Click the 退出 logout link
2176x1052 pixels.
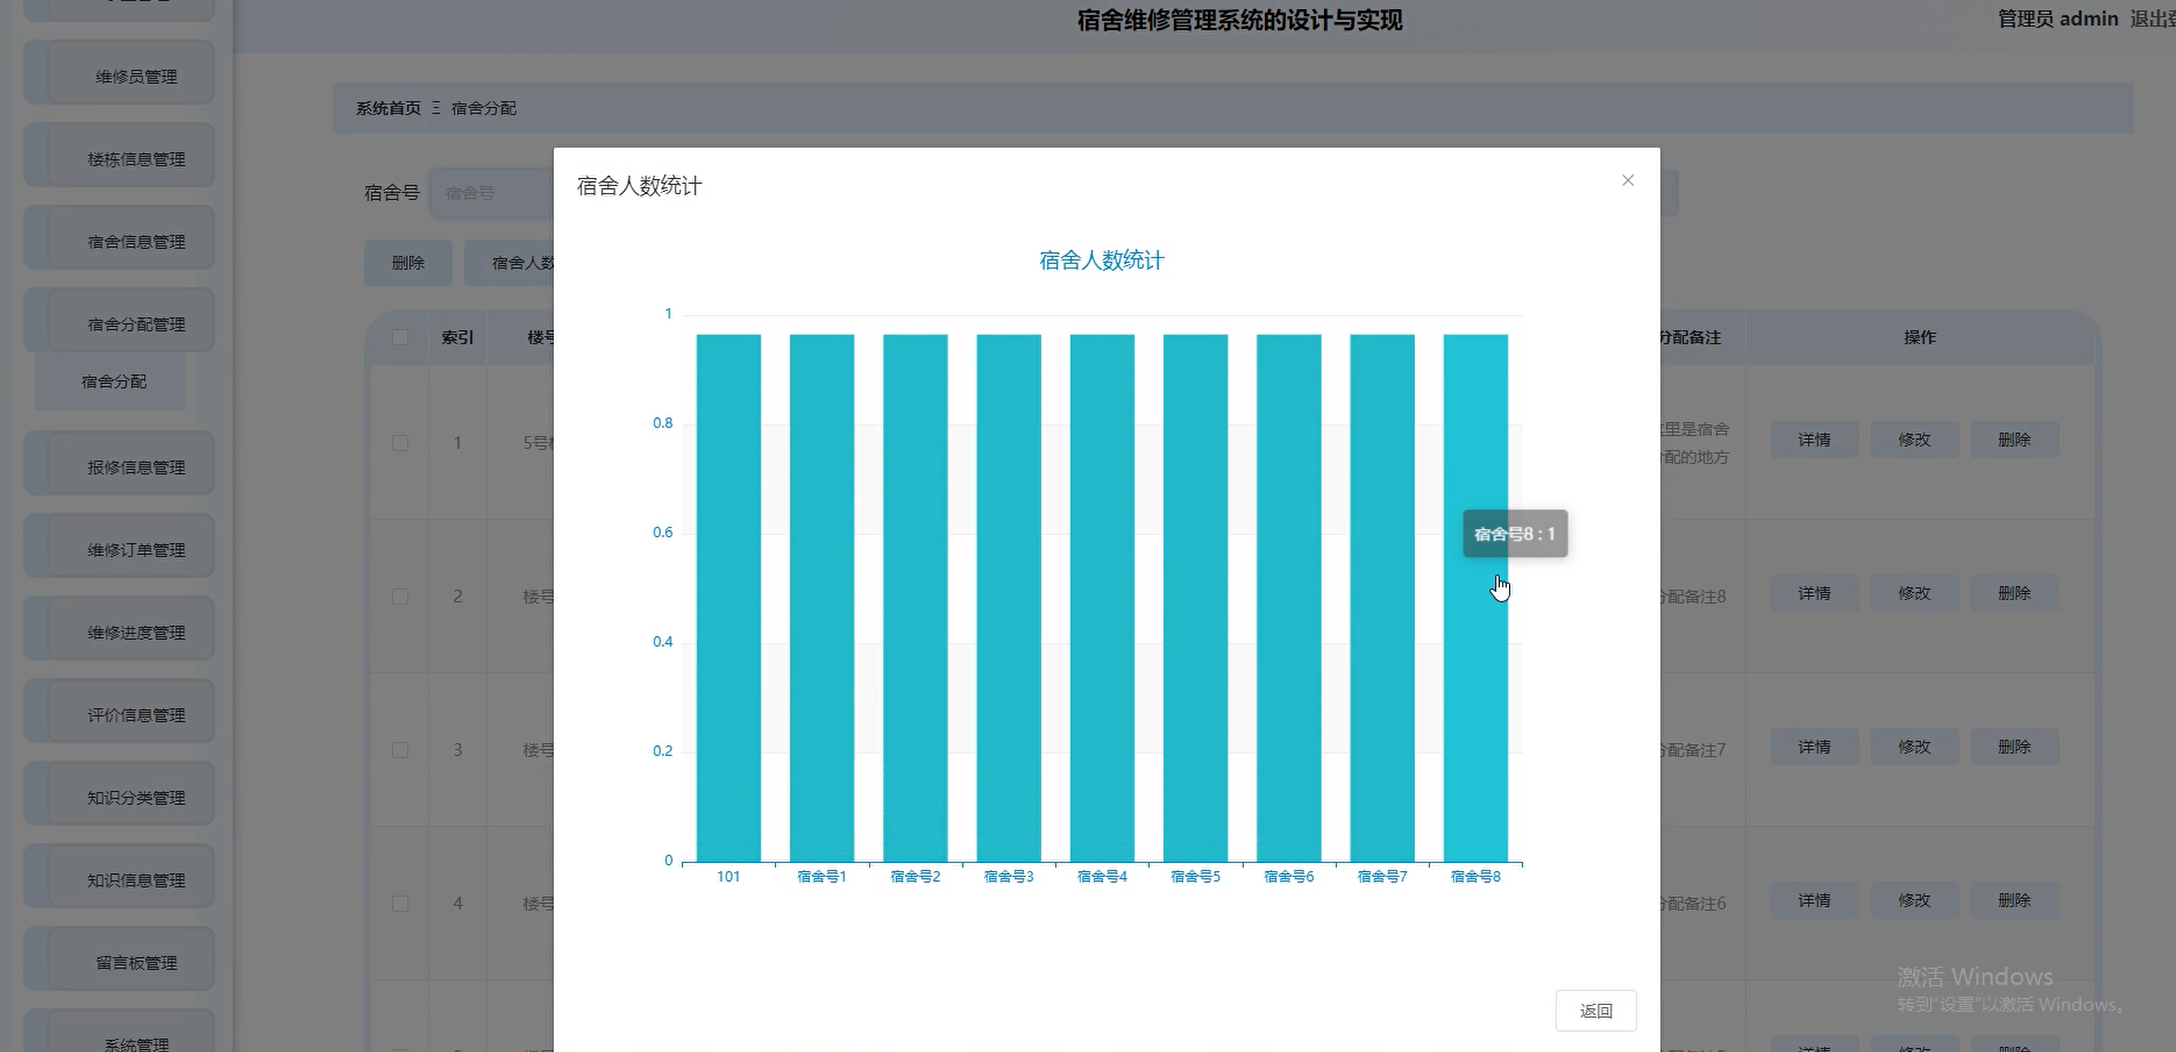[2152, 19]
